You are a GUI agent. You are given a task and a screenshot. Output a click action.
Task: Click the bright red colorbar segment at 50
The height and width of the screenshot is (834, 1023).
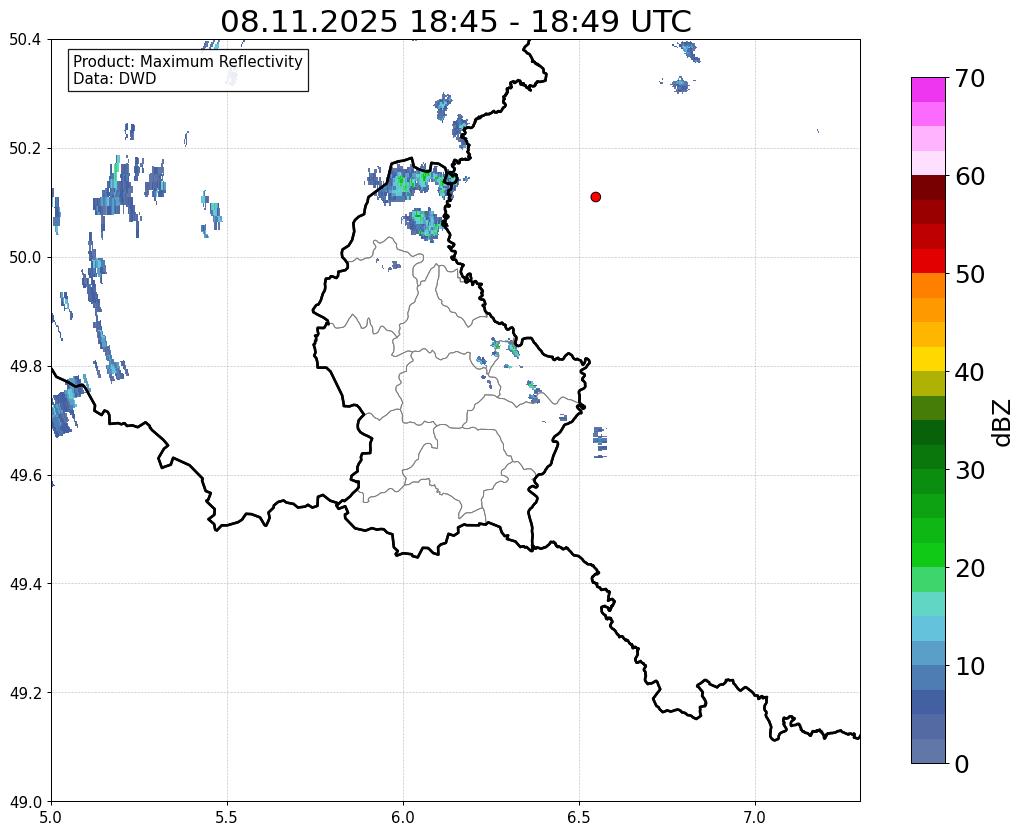[x=928, y=261]
